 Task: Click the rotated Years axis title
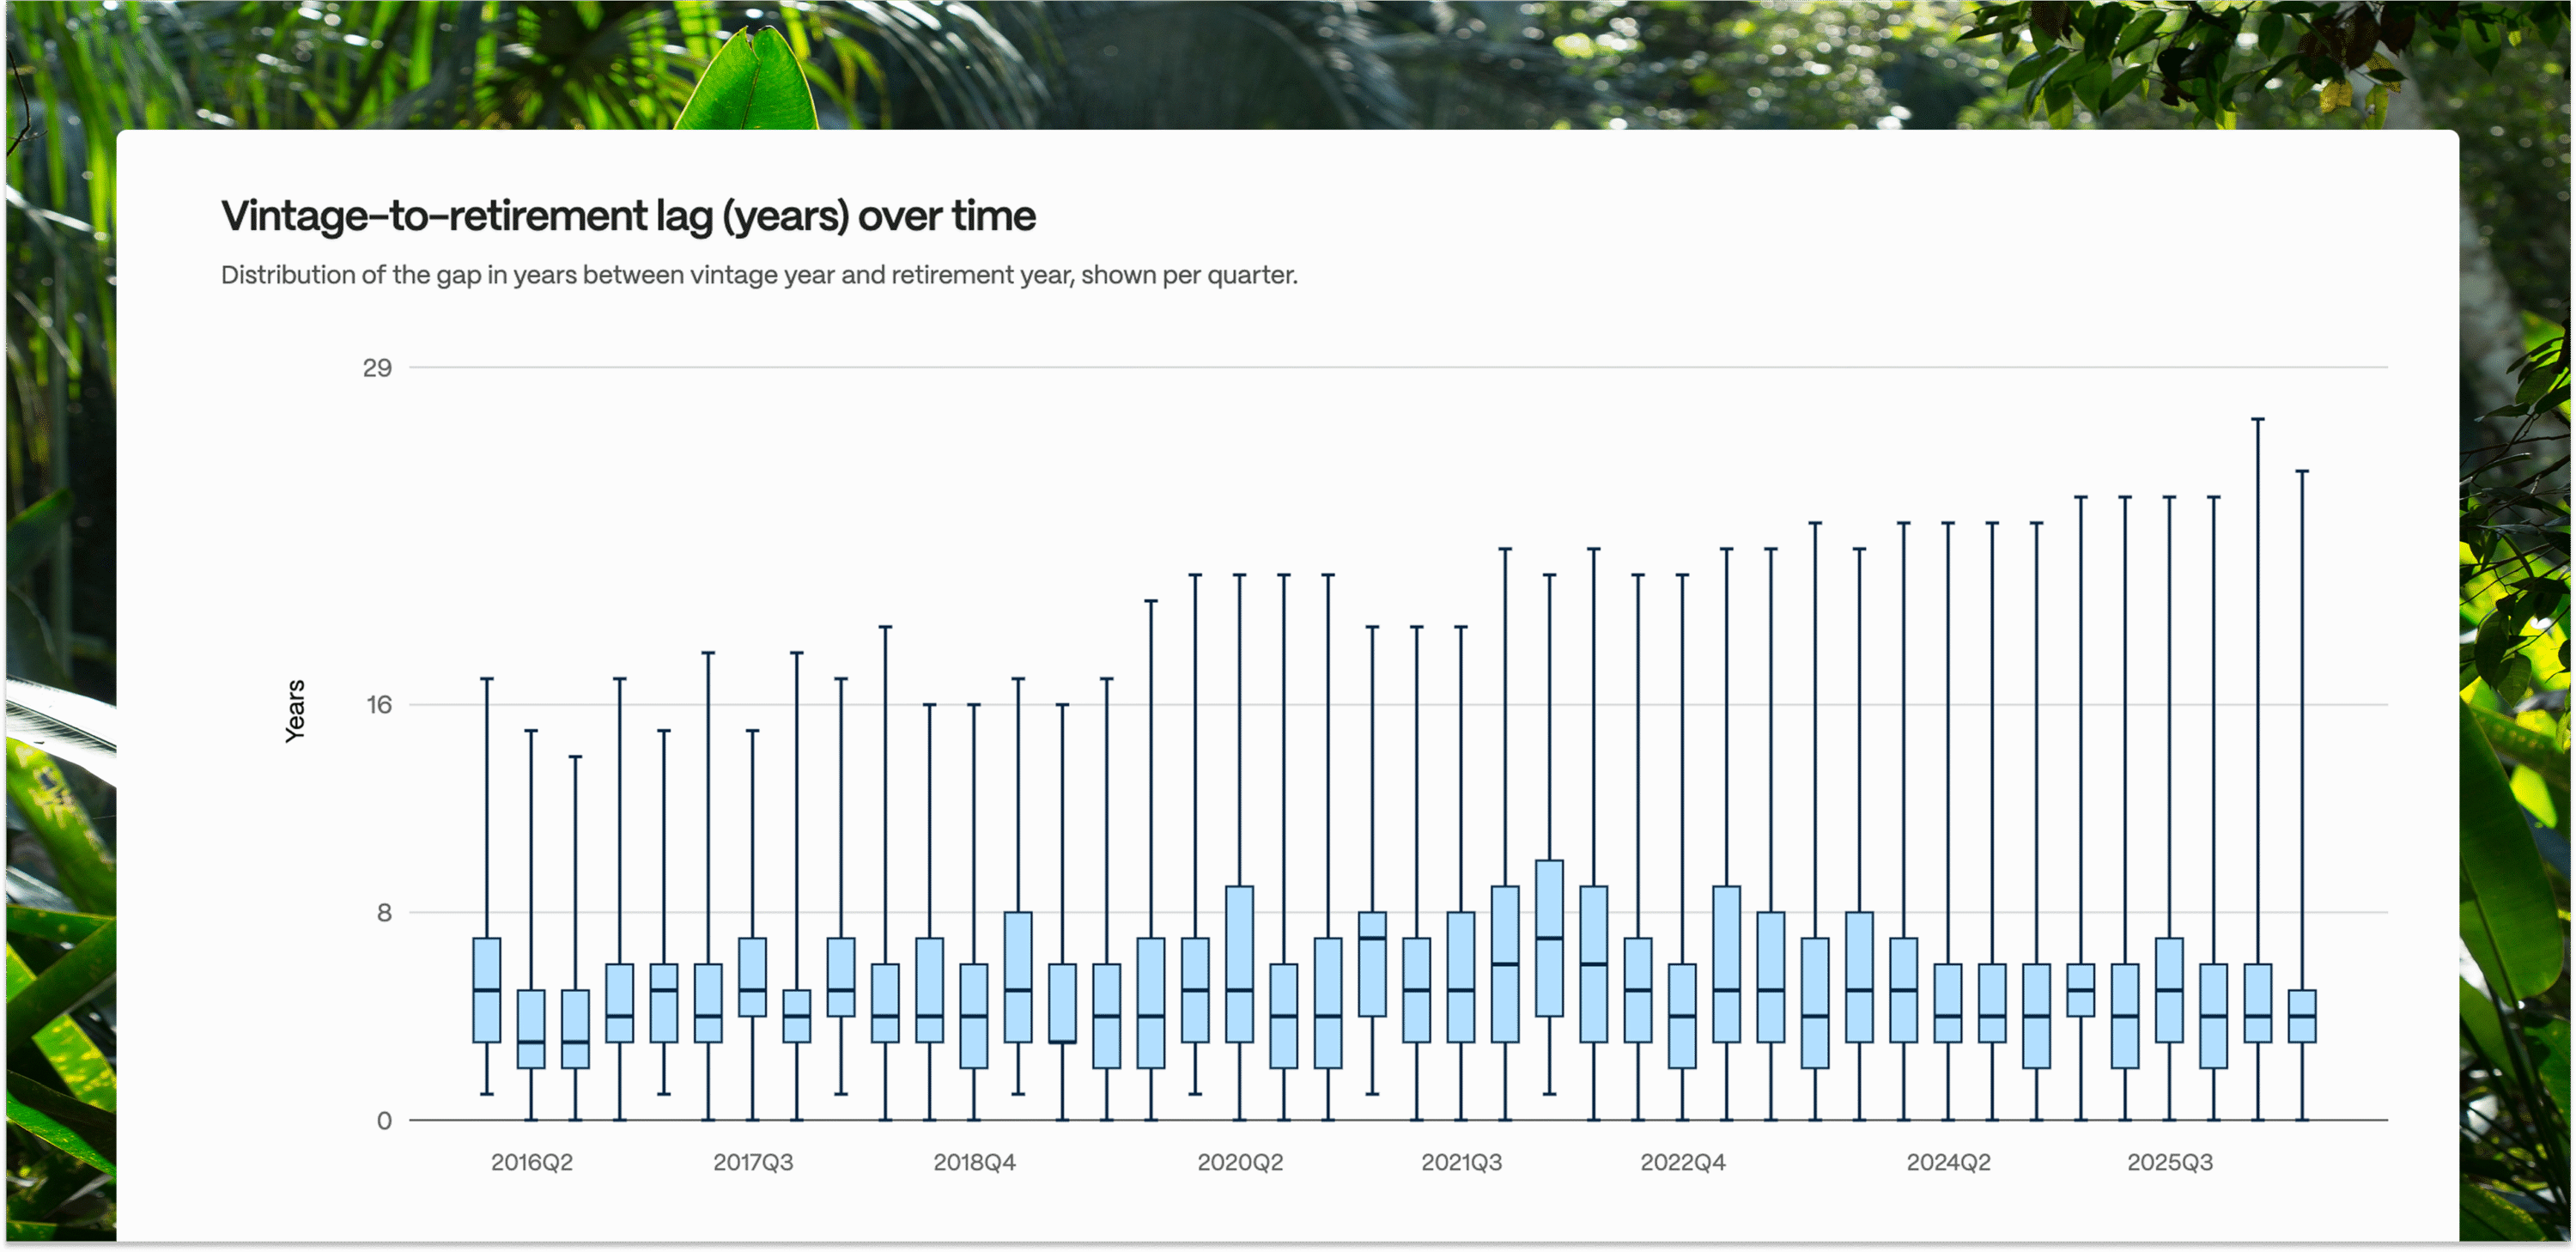294,710
